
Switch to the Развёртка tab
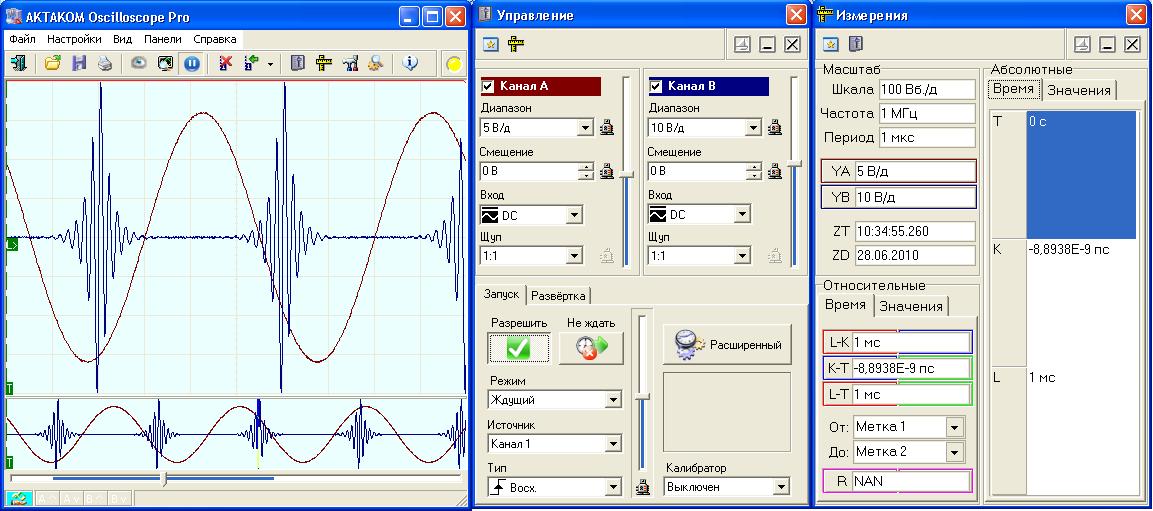point(559,295)
